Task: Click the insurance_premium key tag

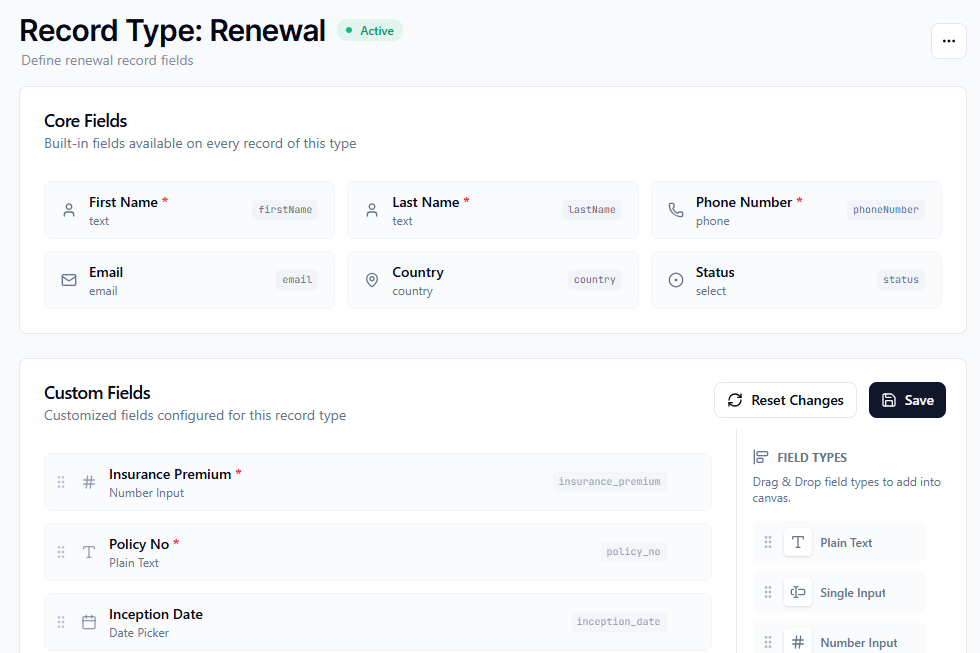Action: coord(609,482)
